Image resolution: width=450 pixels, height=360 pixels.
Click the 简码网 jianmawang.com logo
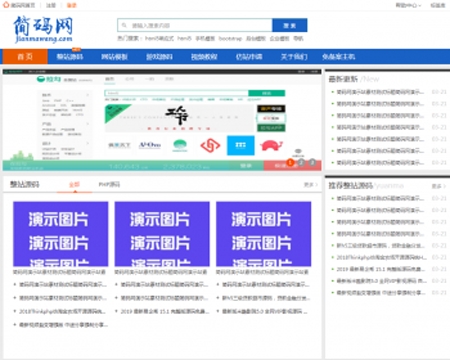click(x=43, y=30)
